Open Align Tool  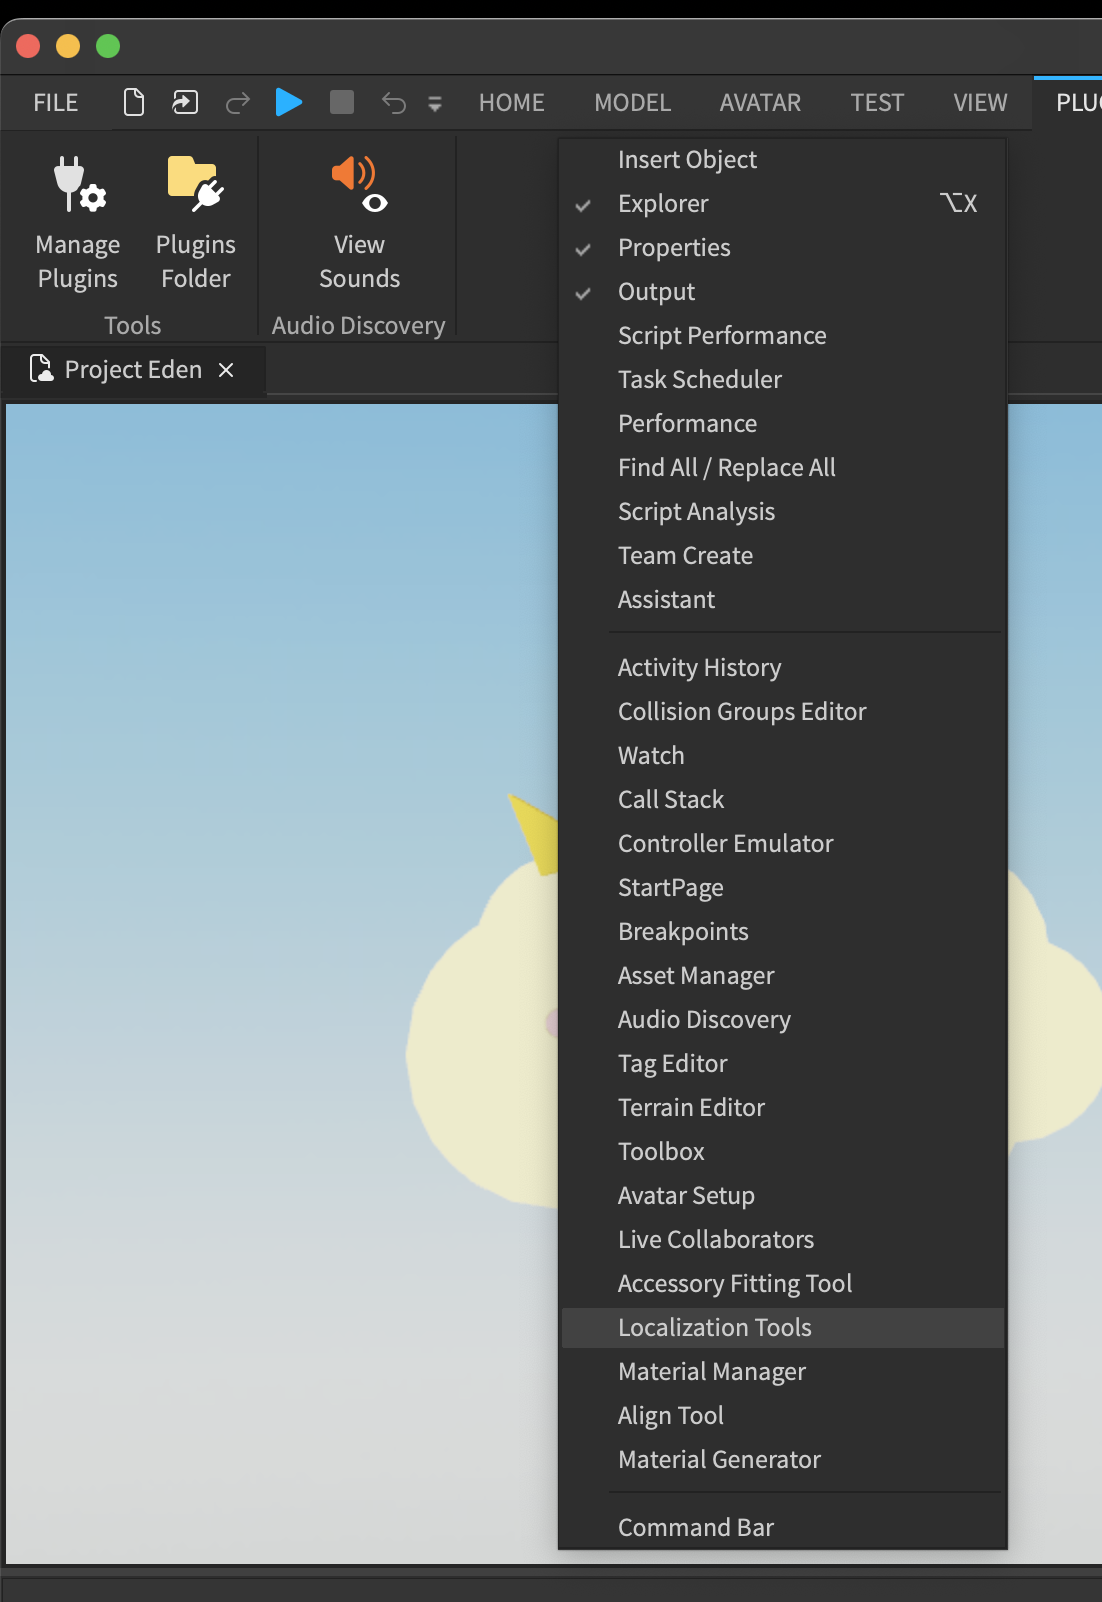click(x=783, y=1416)
